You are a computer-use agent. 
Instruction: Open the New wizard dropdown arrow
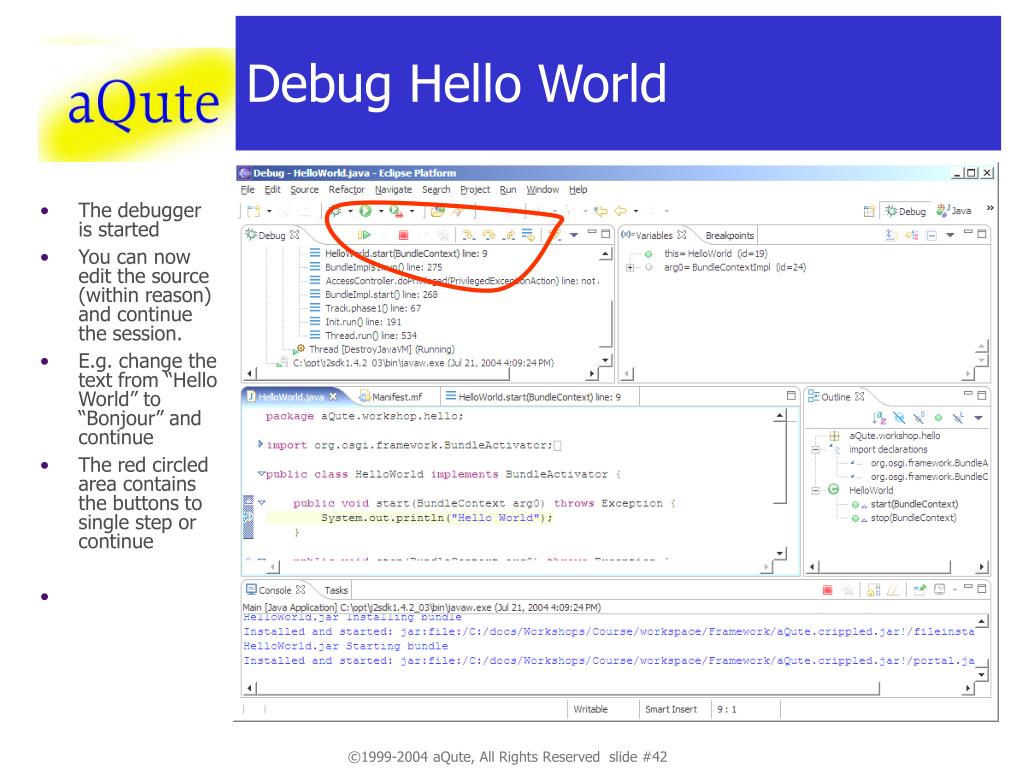point(269,211)
